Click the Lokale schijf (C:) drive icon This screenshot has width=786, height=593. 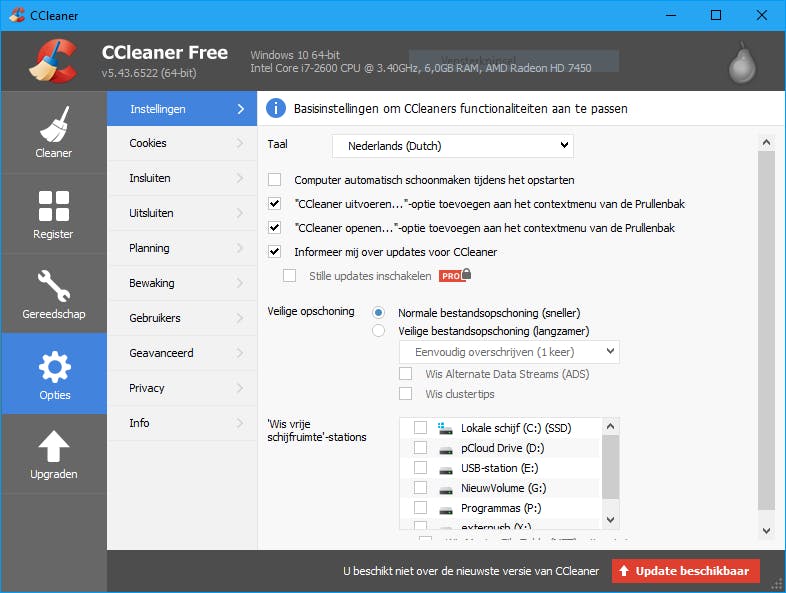445,428
